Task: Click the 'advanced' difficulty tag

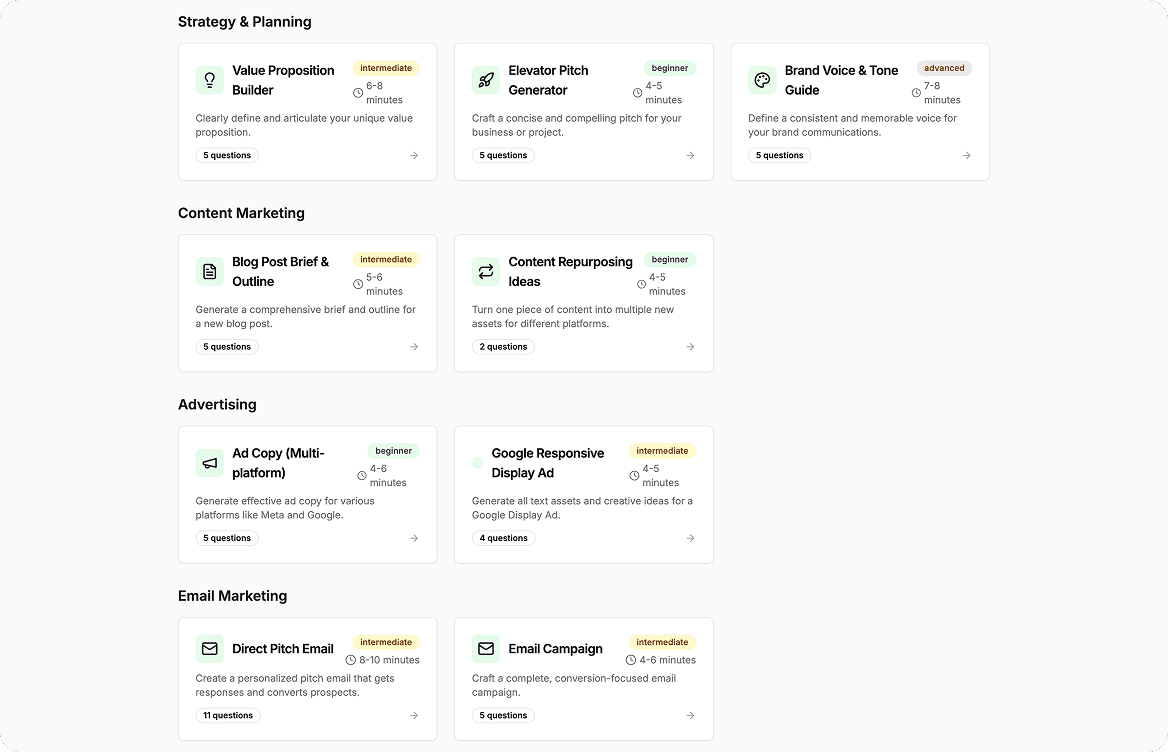Action: (x=944, y=68)
